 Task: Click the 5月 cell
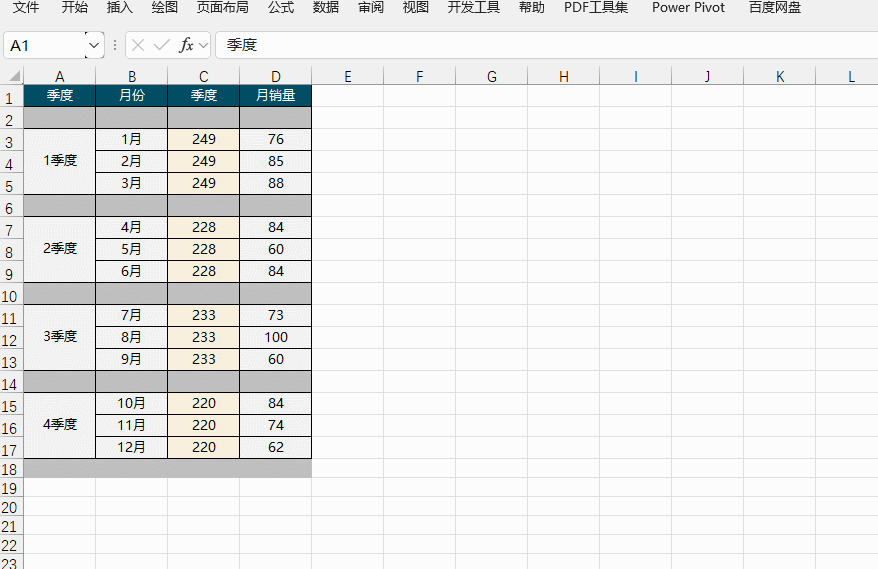pyautogui.click(x=132, y=249)
